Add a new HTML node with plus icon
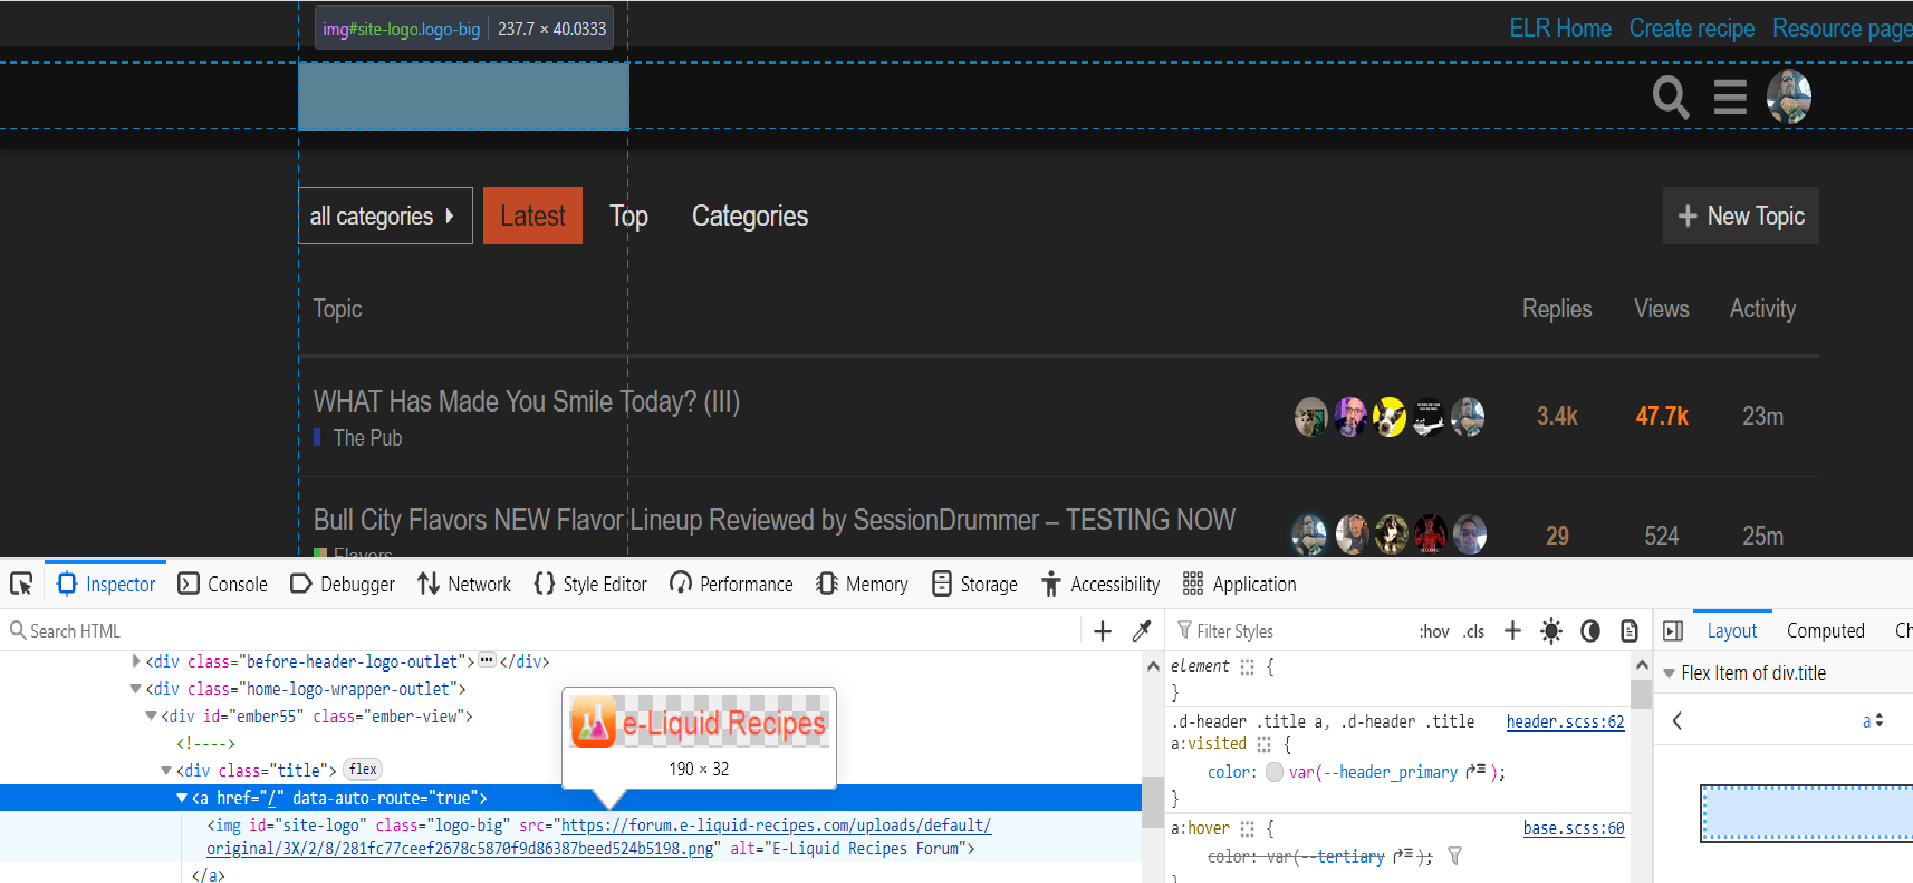1913x883 pixels. pos(1103,631)
